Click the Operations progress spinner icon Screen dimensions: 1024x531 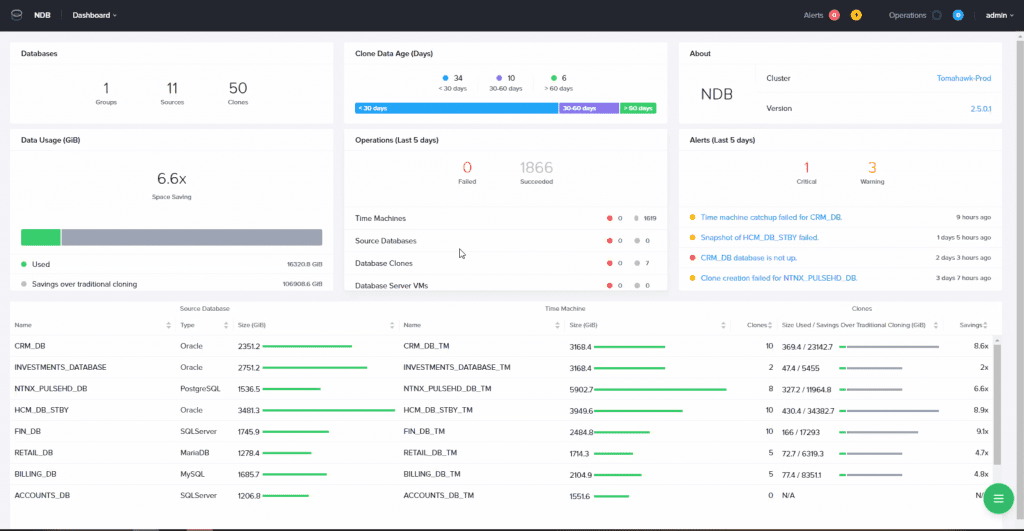tap(937, 15)
